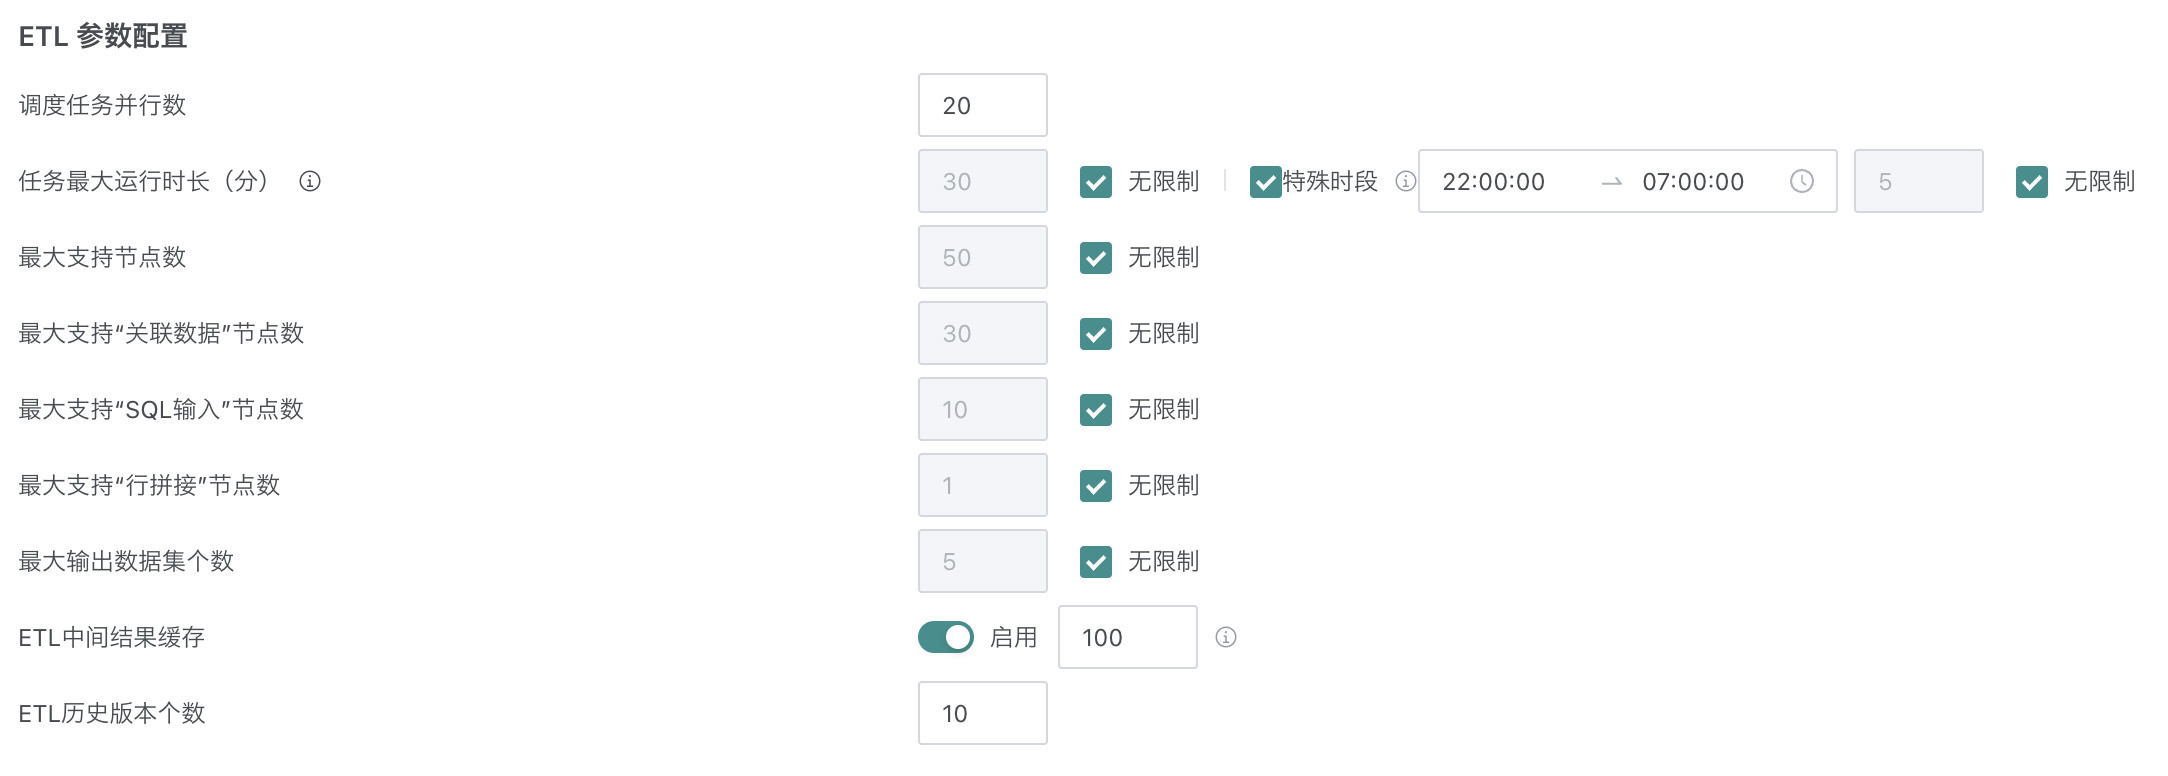Click start time 22:00:00 in range picker
The image size is (2168, 776).
(x=1493, y=181)
